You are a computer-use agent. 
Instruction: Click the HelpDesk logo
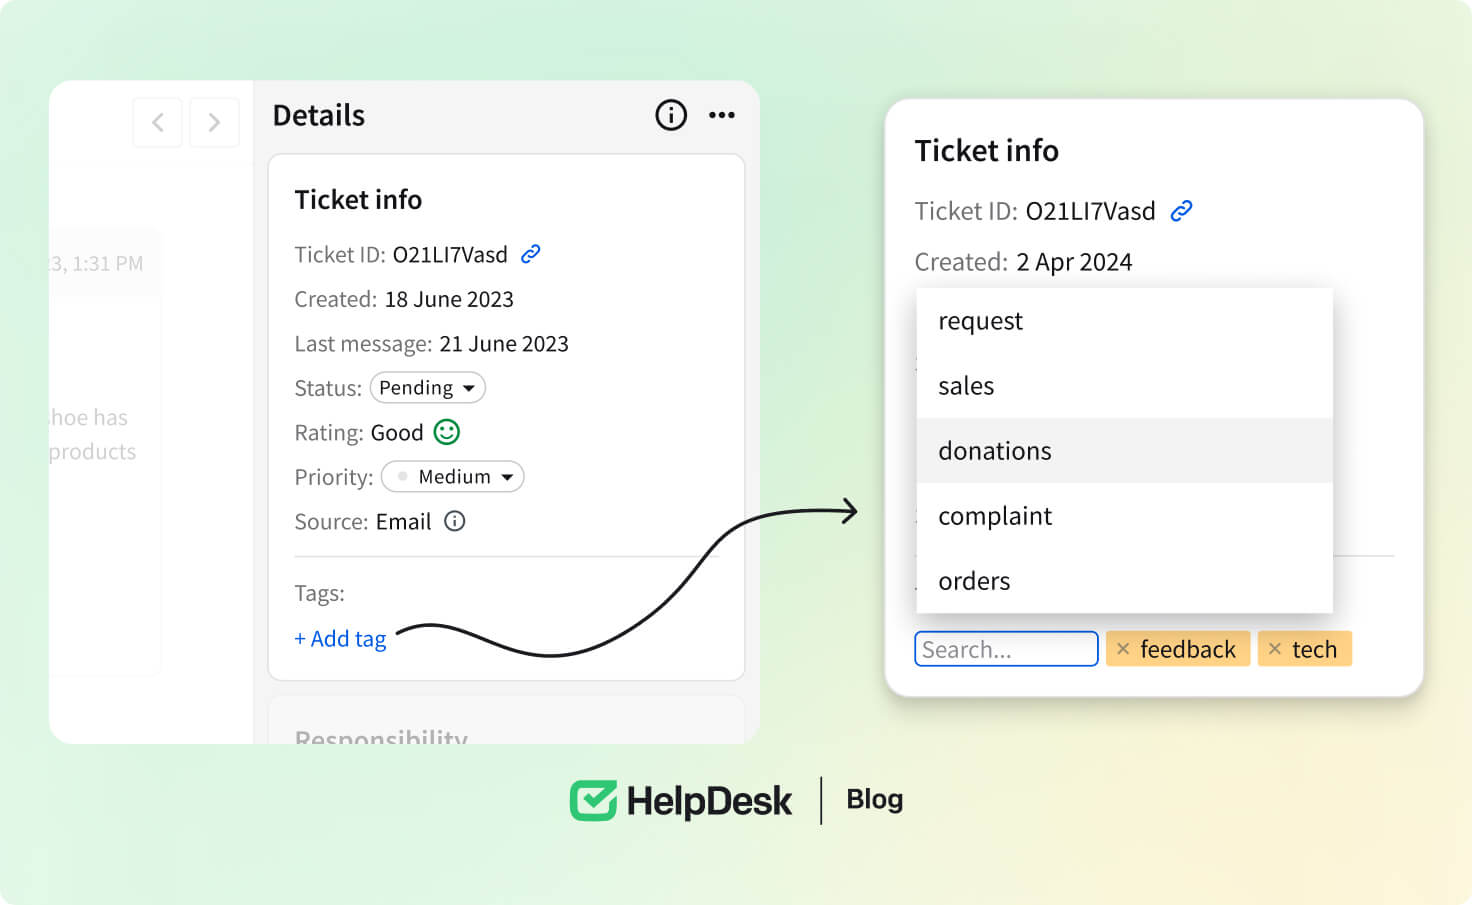[680, 801]
